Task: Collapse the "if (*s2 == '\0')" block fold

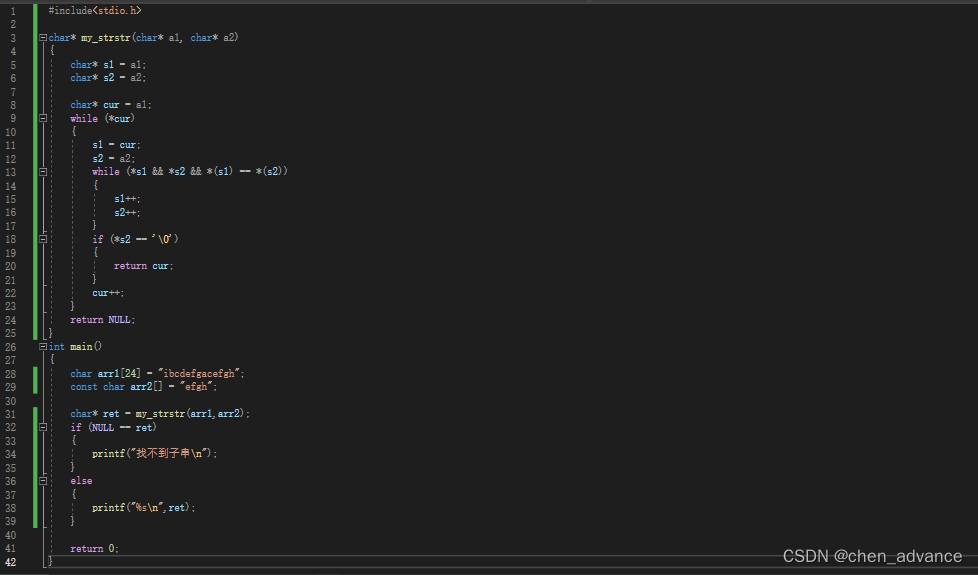Action: (x=43, y=239)
